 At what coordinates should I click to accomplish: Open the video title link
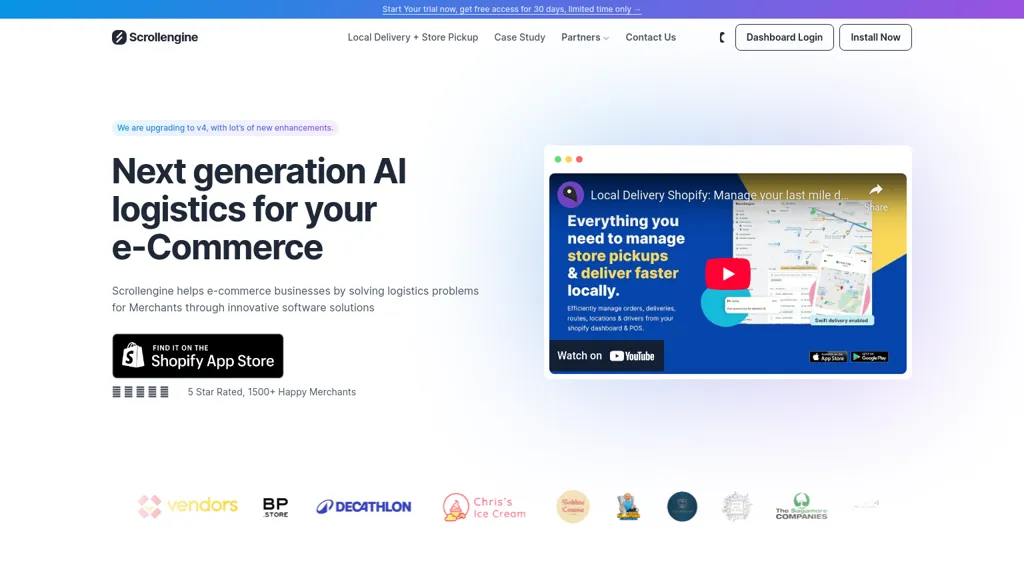(x=720, y=195)
